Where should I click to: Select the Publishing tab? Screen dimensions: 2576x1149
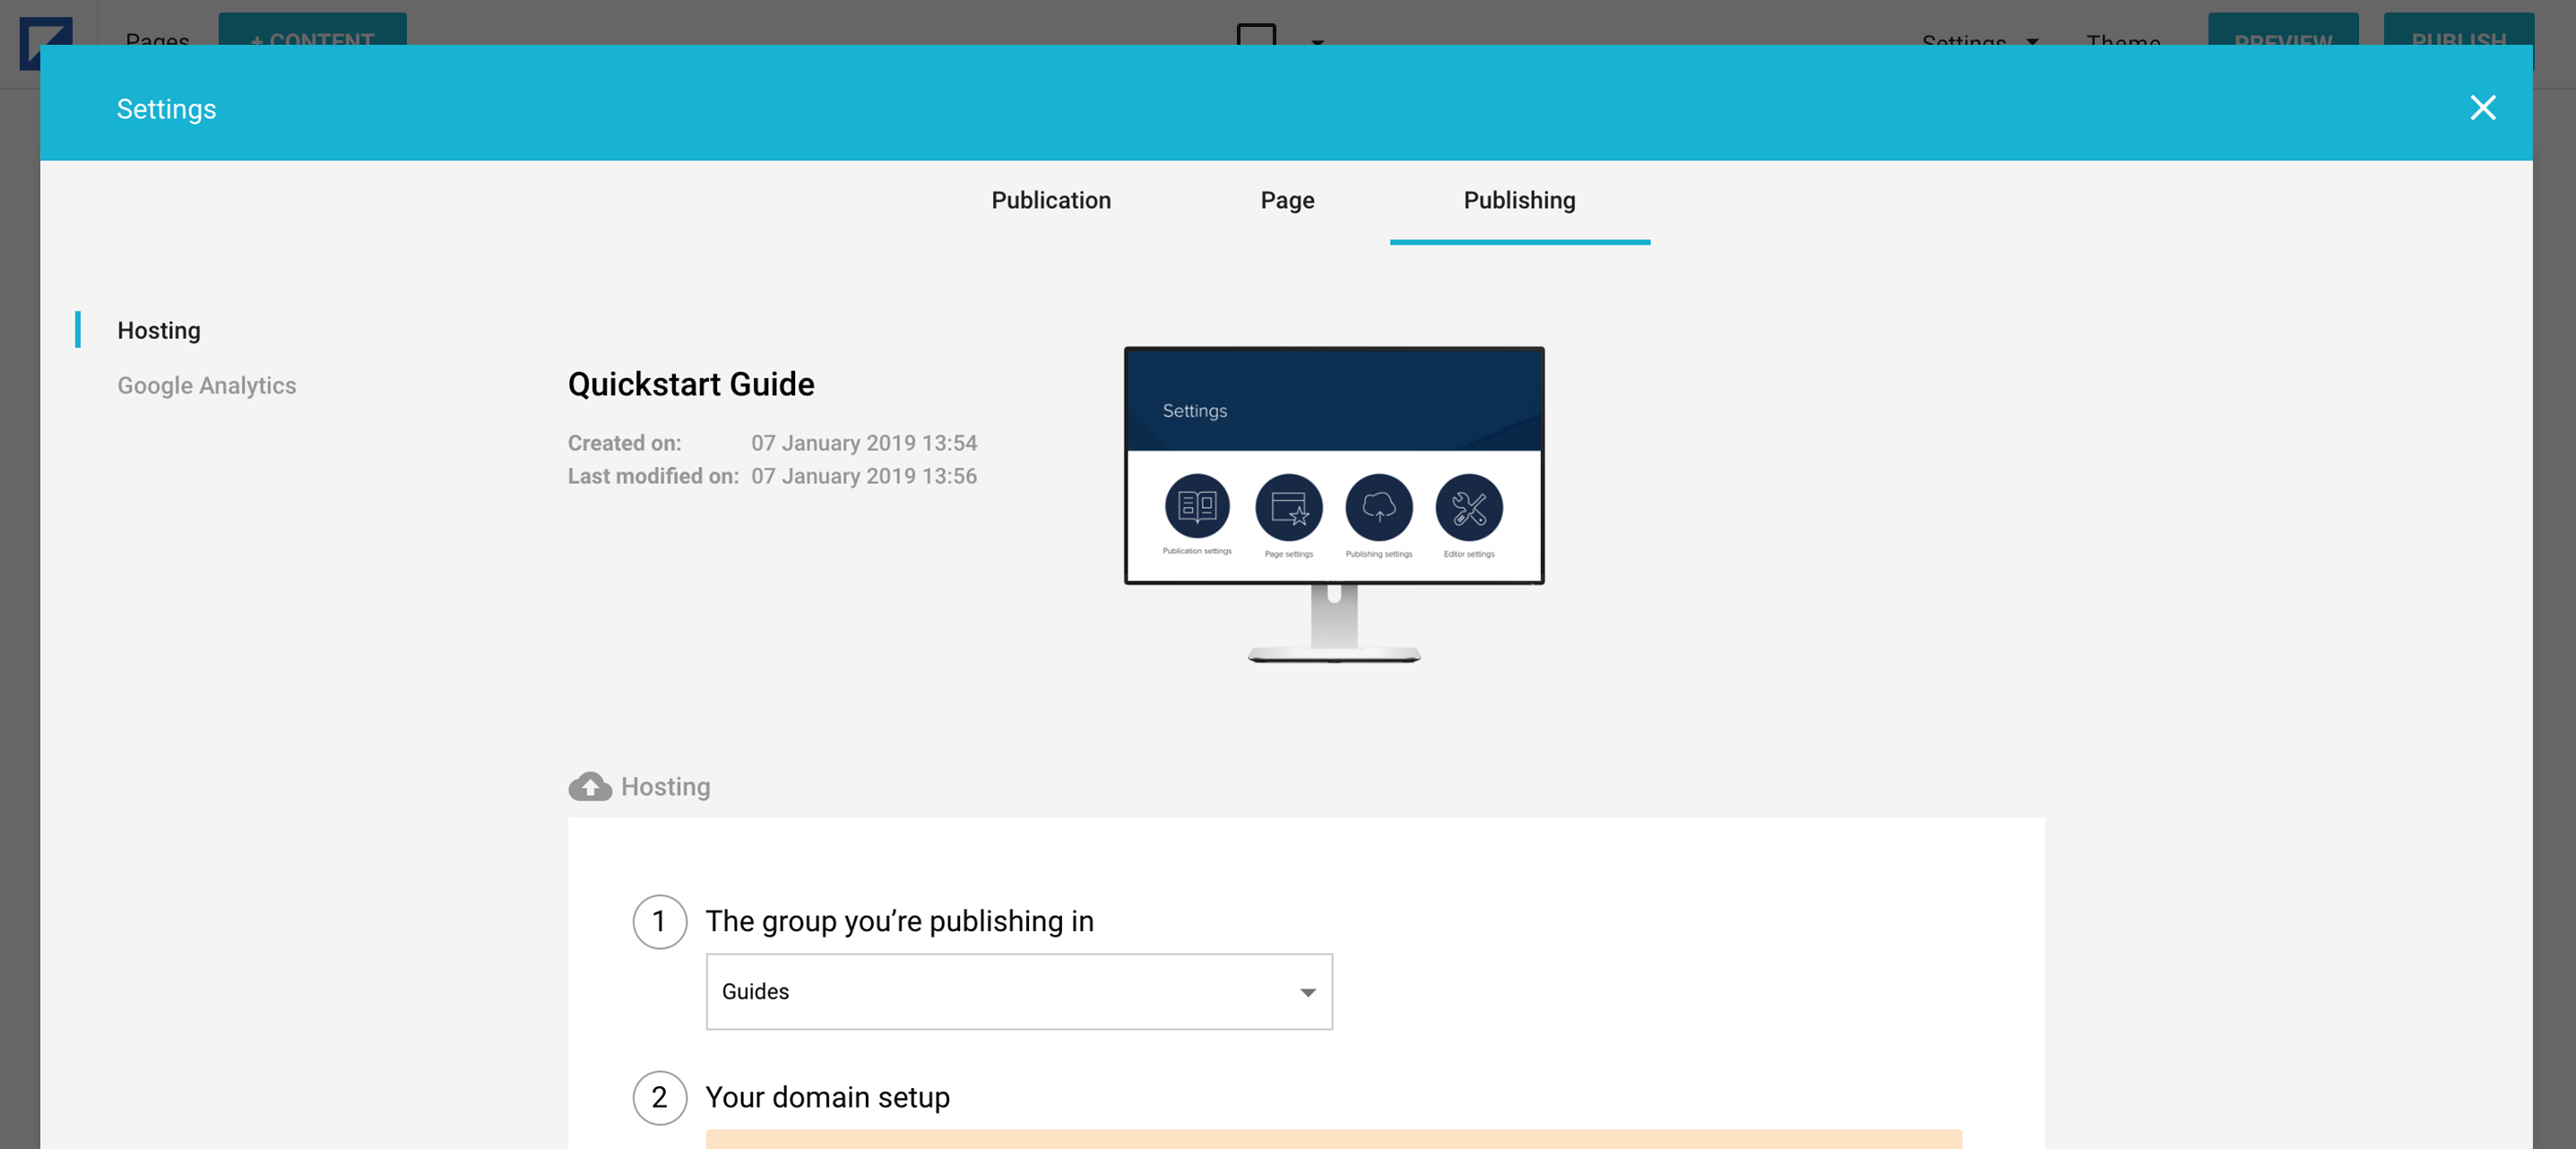click(1519, 200)
